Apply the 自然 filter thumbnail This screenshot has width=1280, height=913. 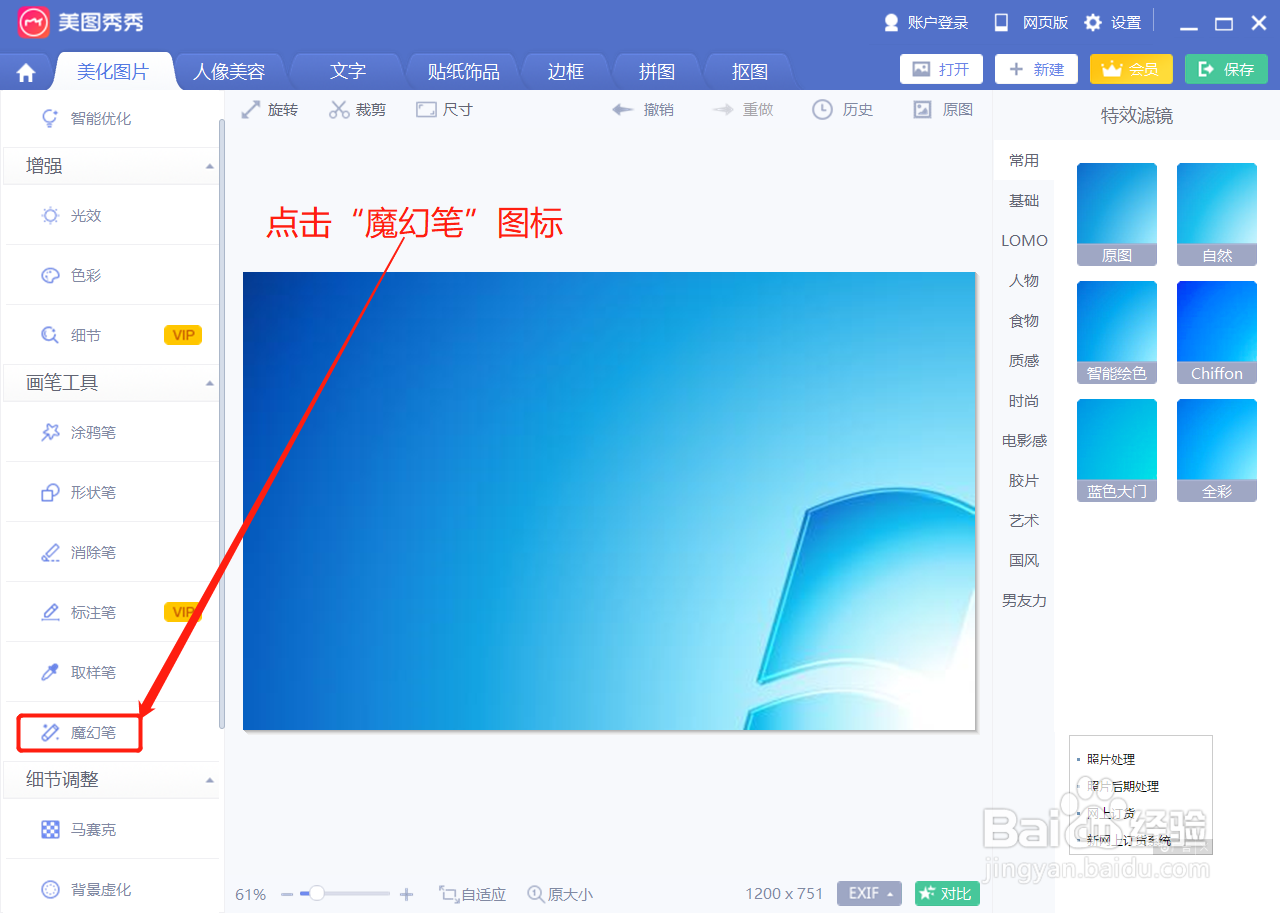tap(1217, 214)
